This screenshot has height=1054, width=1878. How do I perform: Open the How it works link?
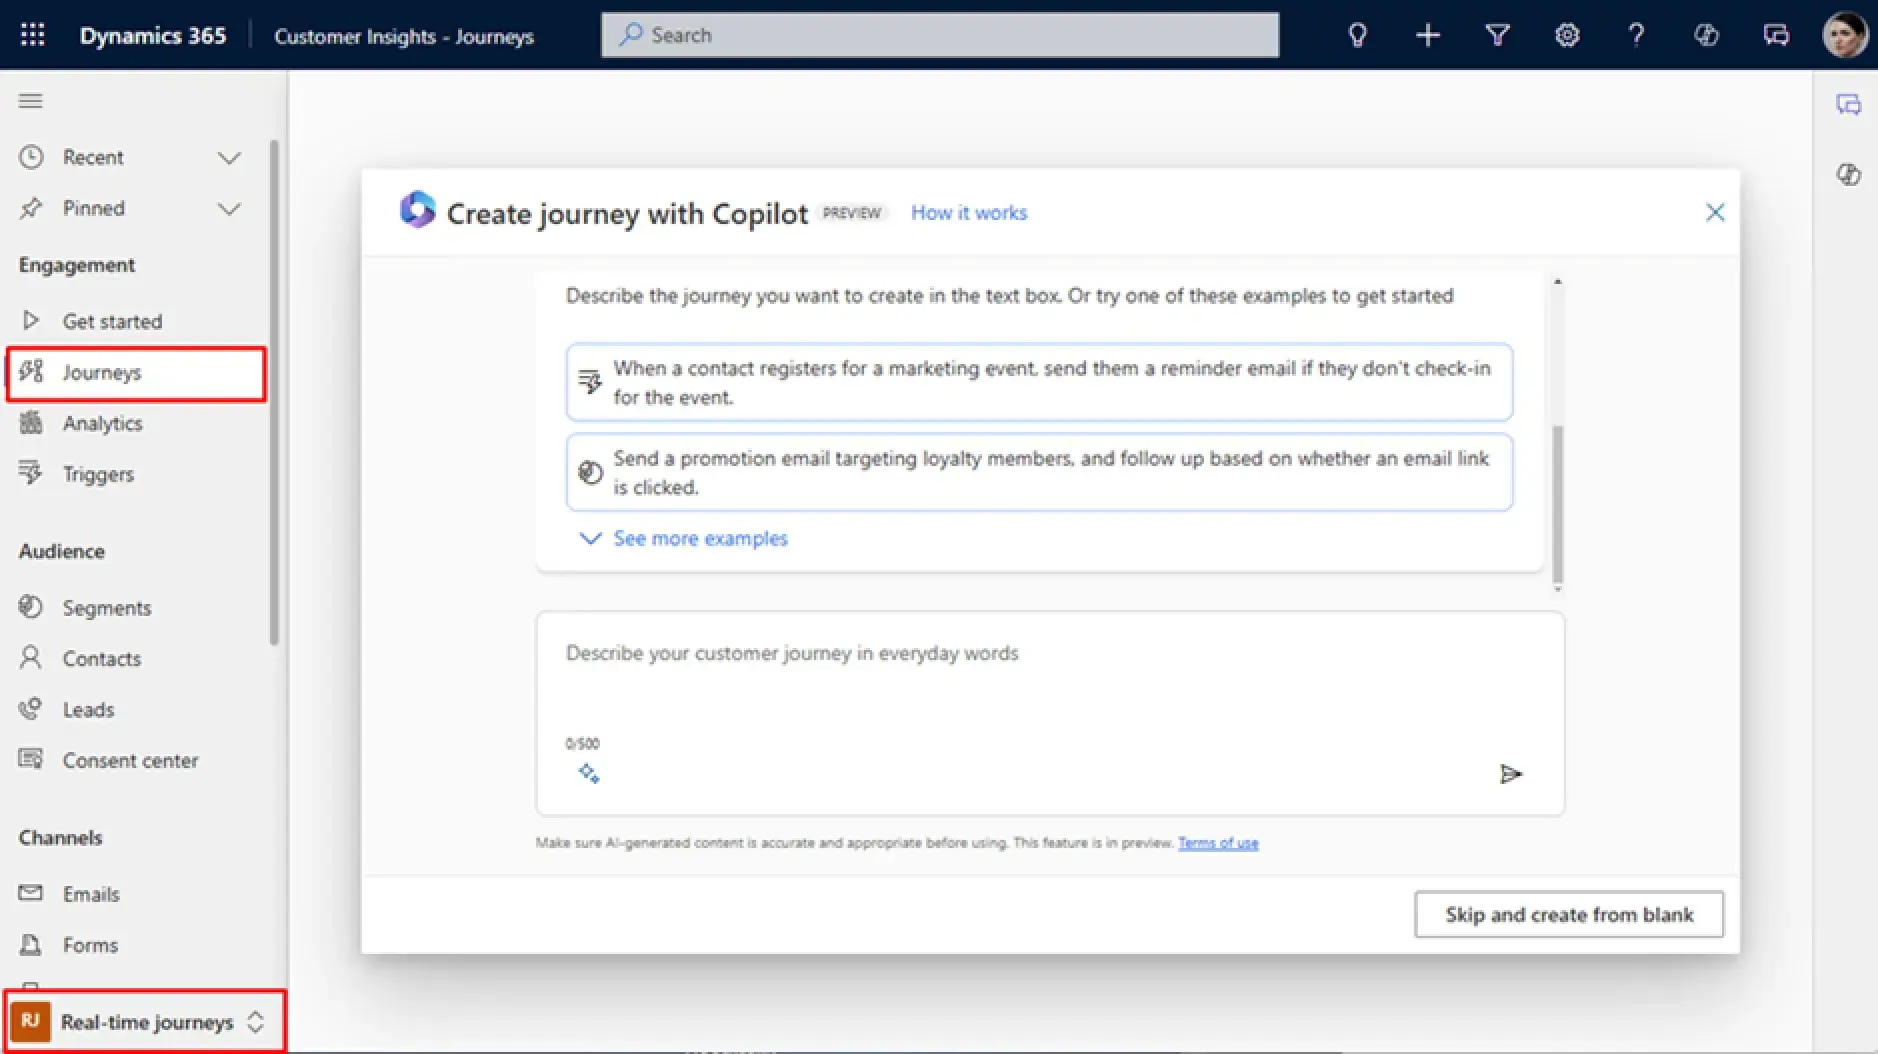969,212
